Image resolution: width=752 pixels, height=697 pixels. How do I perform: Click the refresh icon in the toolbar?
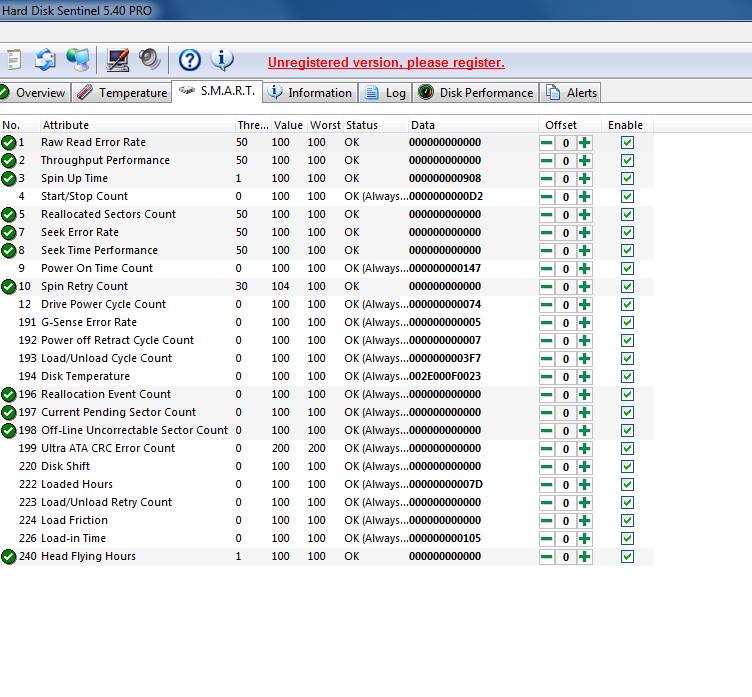pos(45,60)
